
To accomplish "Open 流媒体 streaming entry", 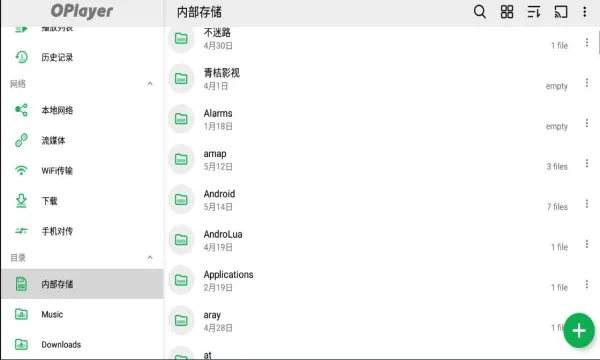I will pos(82,140).
